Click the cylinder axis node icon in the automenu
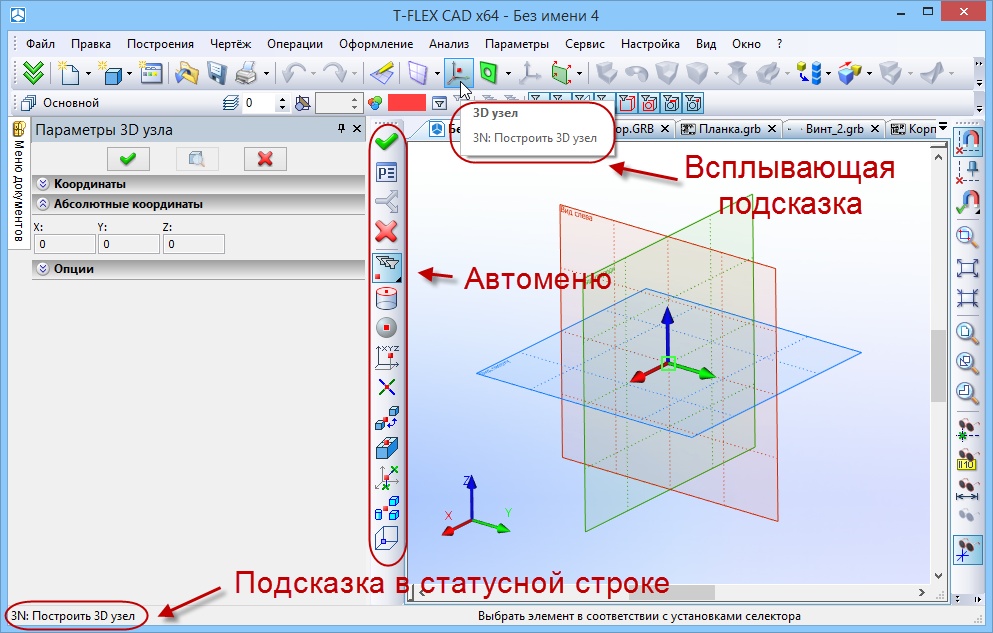Image resolution: width=993 pixels, height=633 pixels. click(x=386, y=298)
